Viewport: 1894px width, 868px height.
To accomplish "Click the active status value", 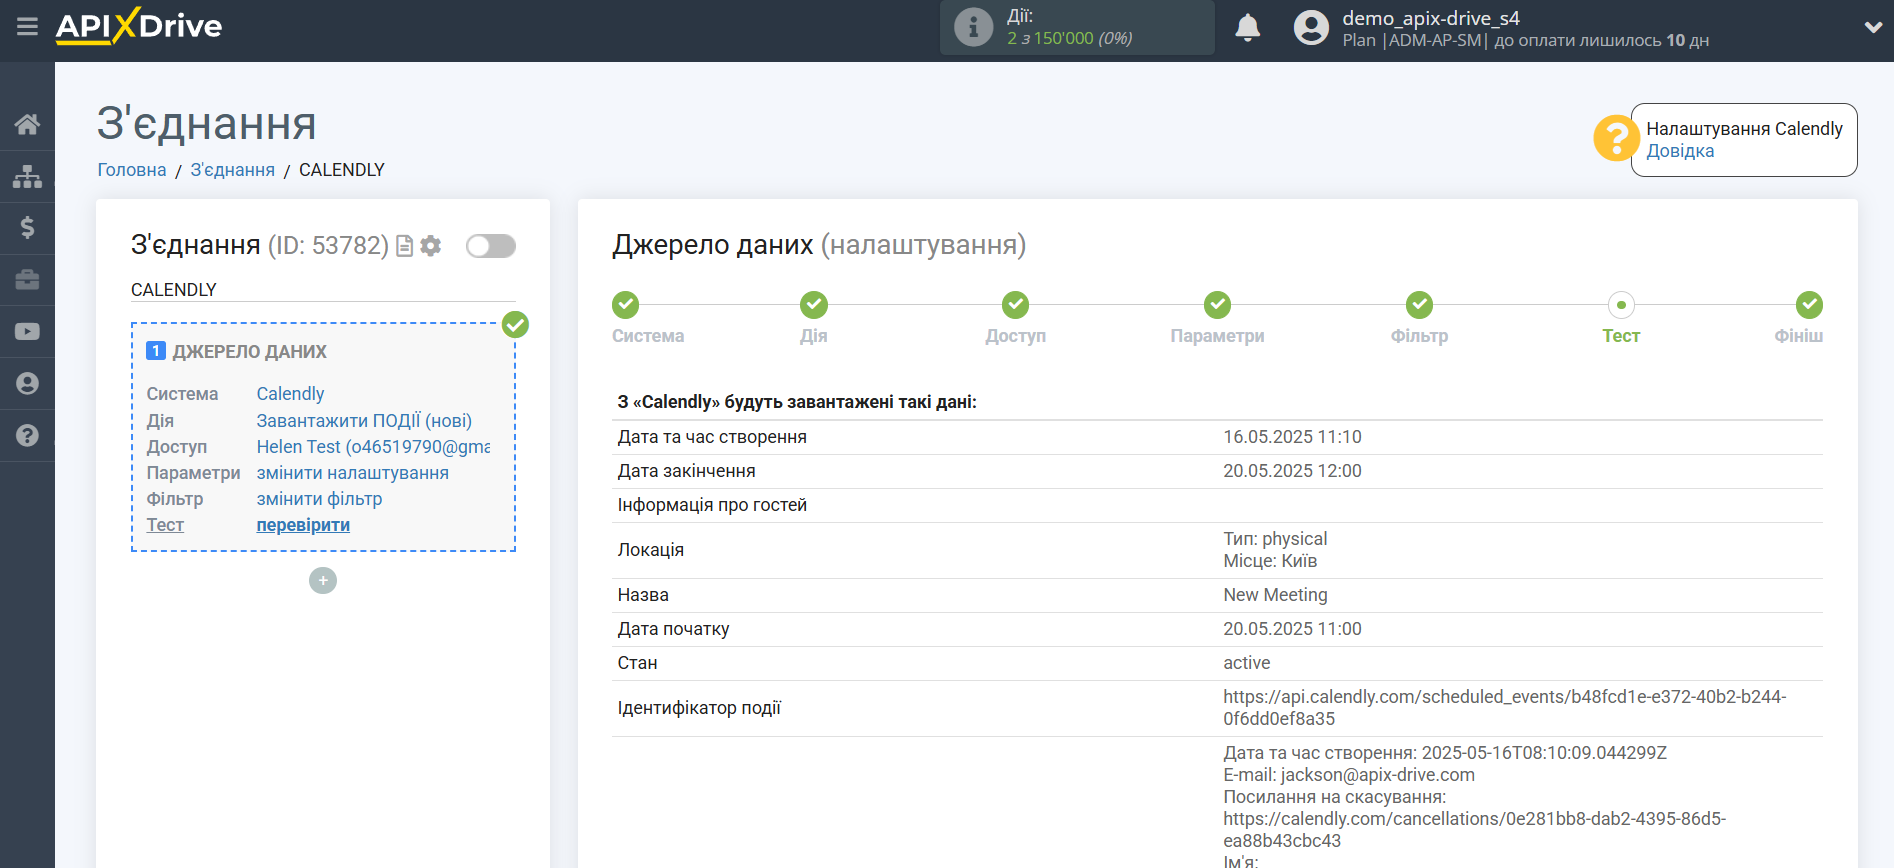I will click(x=1246, y=663).
